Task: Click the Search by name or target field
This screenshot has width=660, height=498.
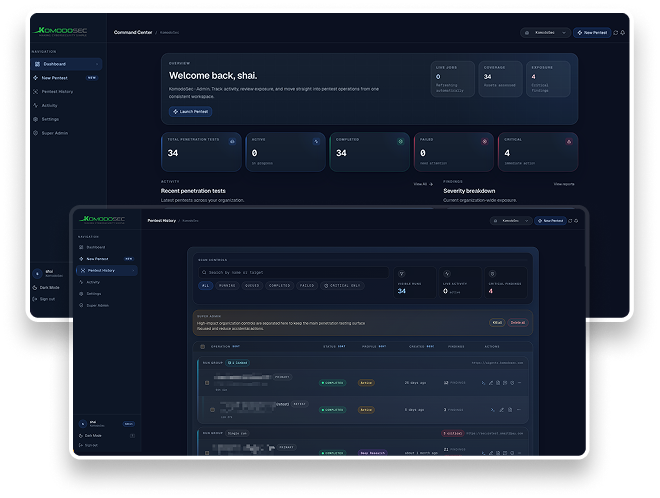Action: point(293,272)
